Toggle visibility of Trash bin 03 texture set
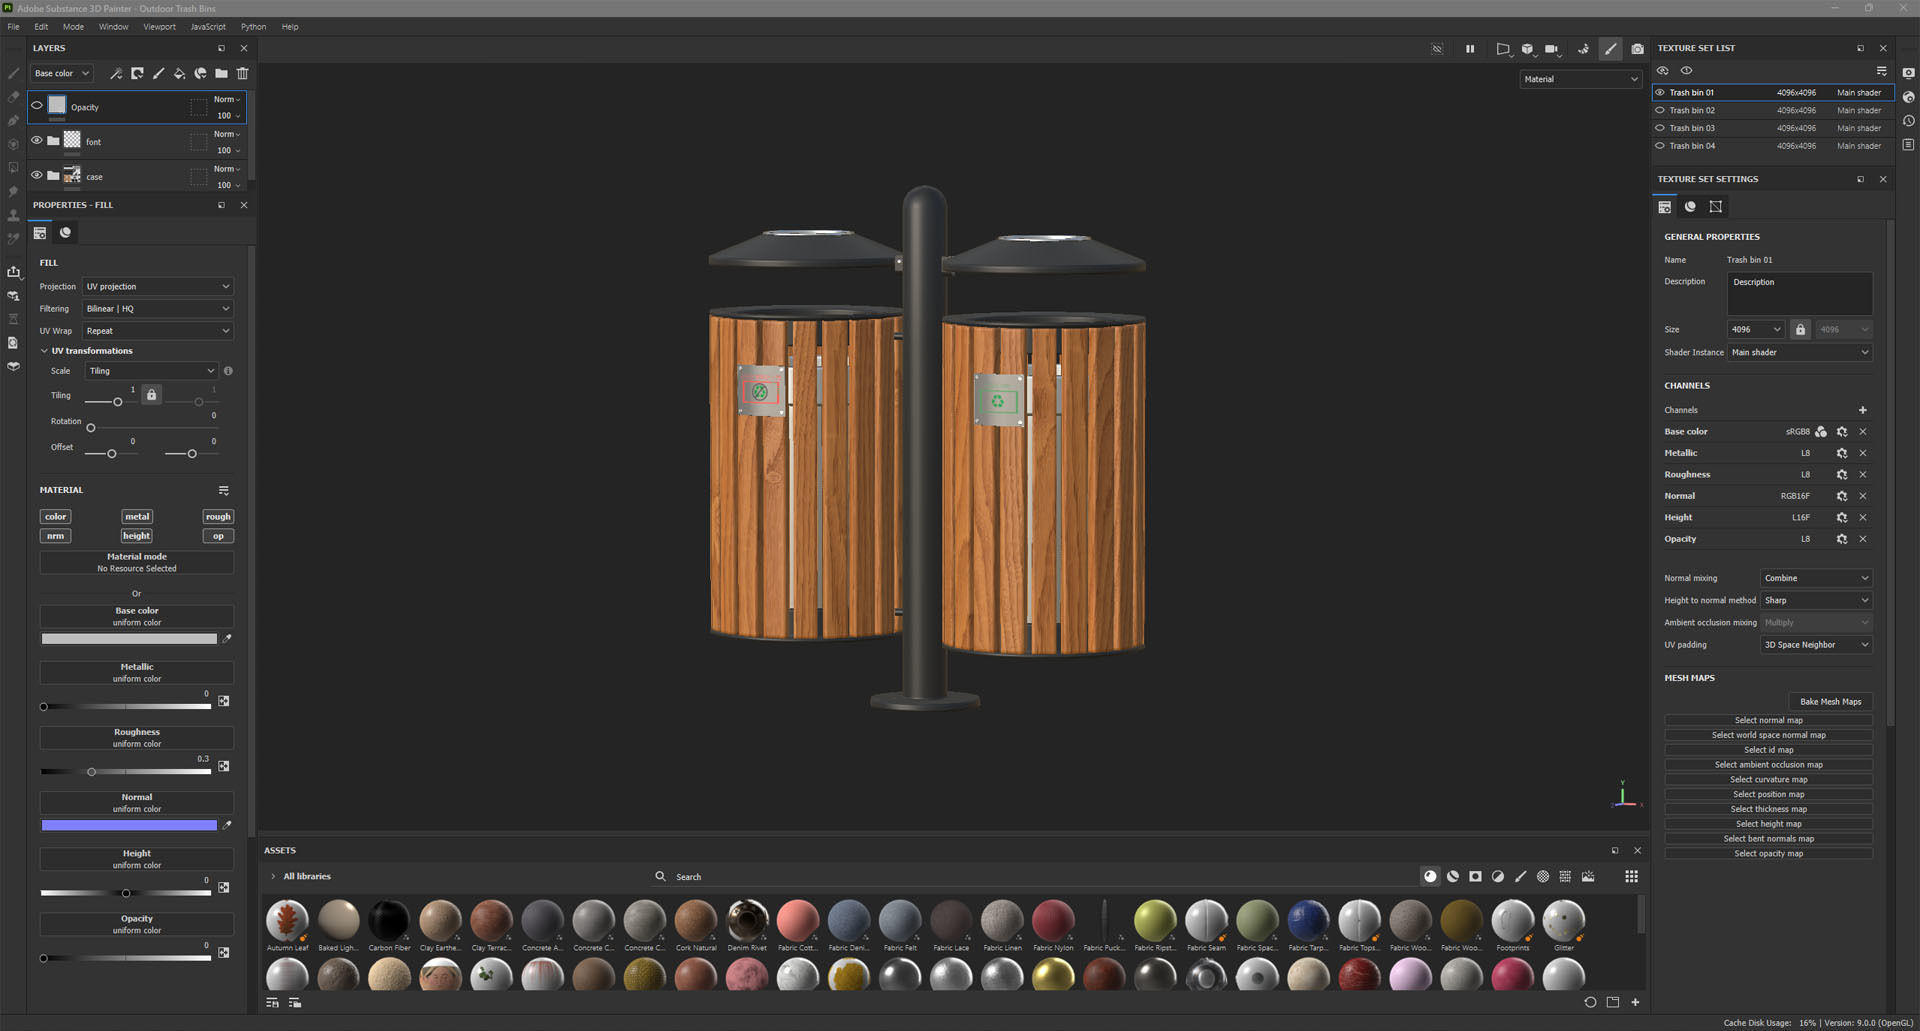 (1660, 128)
